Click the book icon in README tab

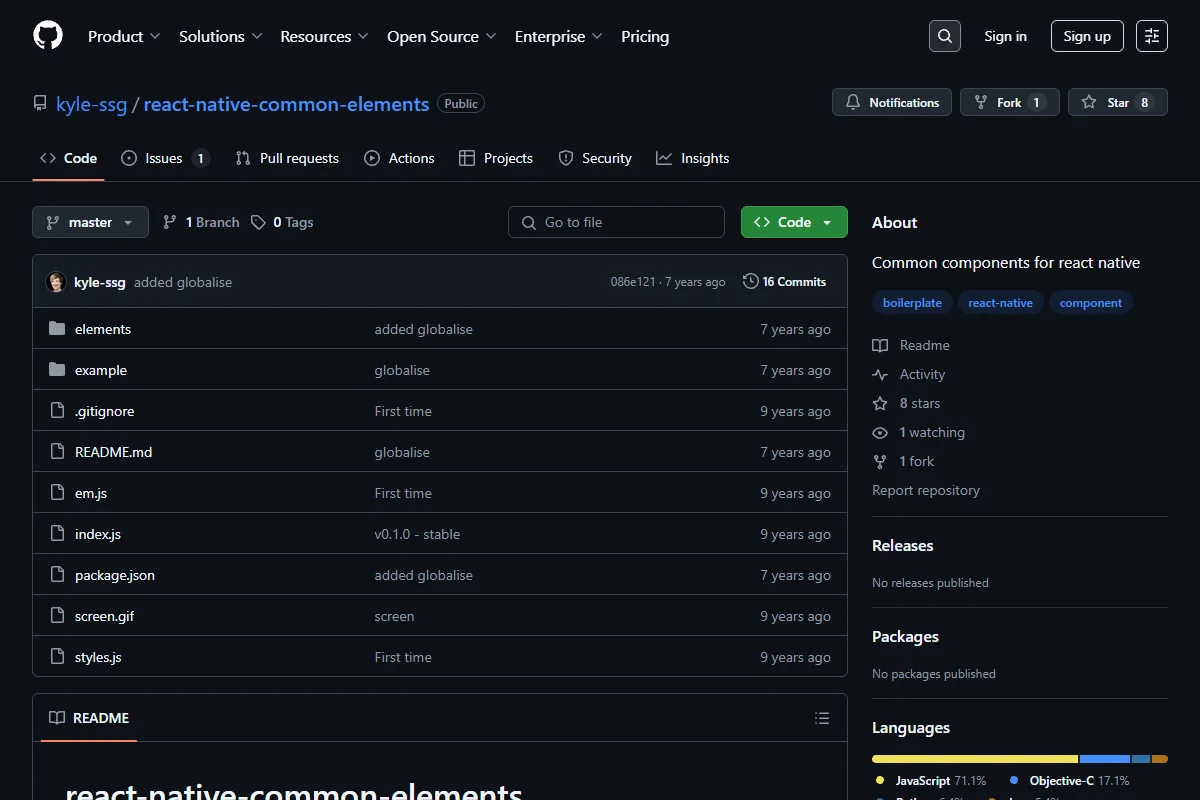pos(57,718)
